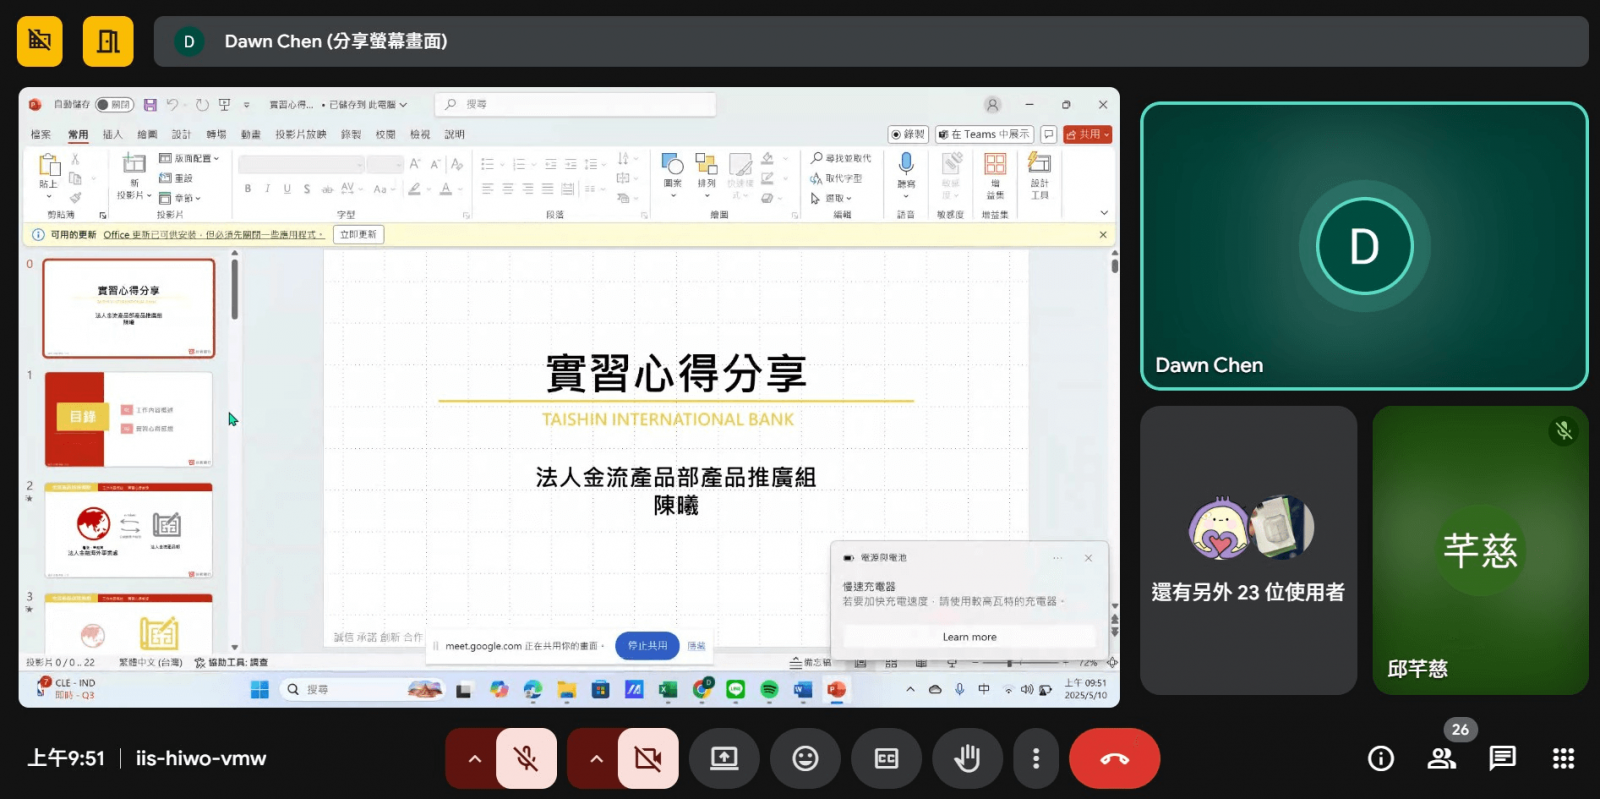Click the yellow crossed-screen icon top left
The image size is (1600, 799).
click(40, 41)
